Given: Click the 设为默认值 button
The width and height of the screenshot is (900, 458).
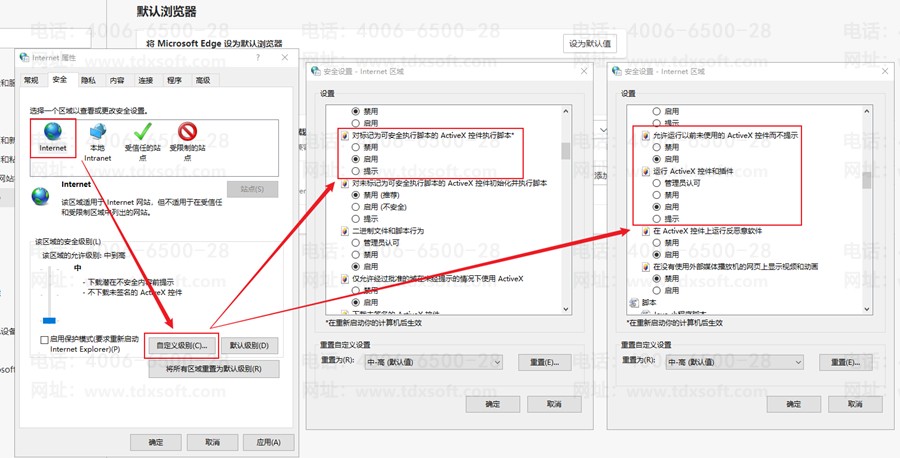Looking at the screenshot, I should click(x=591, y=44).
